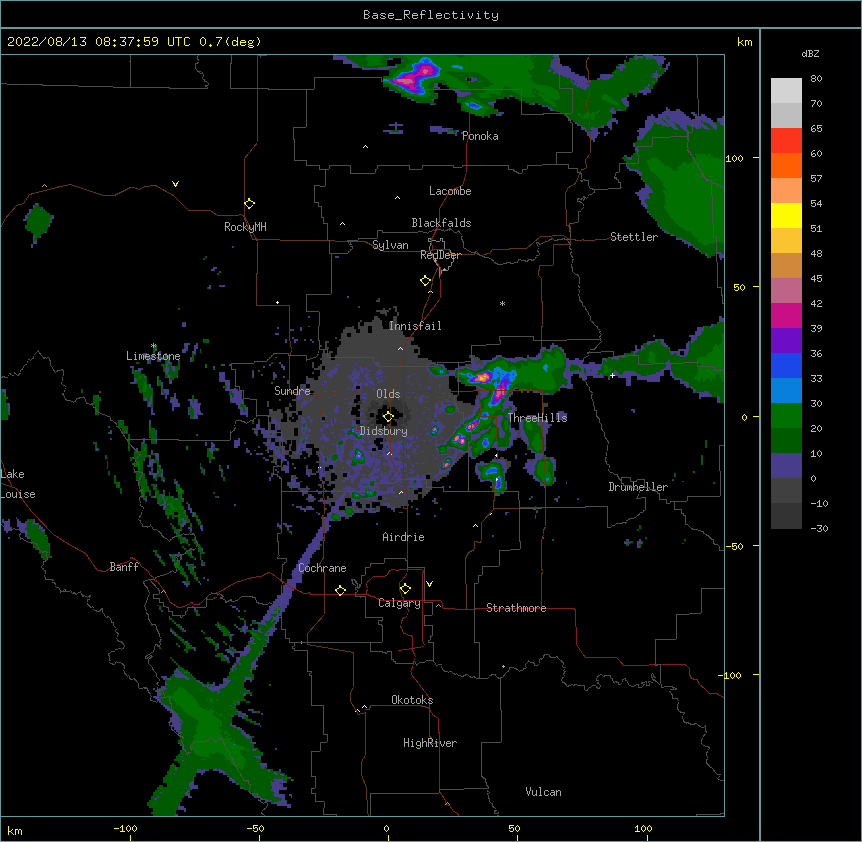The image size is (862, 842).
Task: Click the Ponoka city label
Action: coord(480,136)
